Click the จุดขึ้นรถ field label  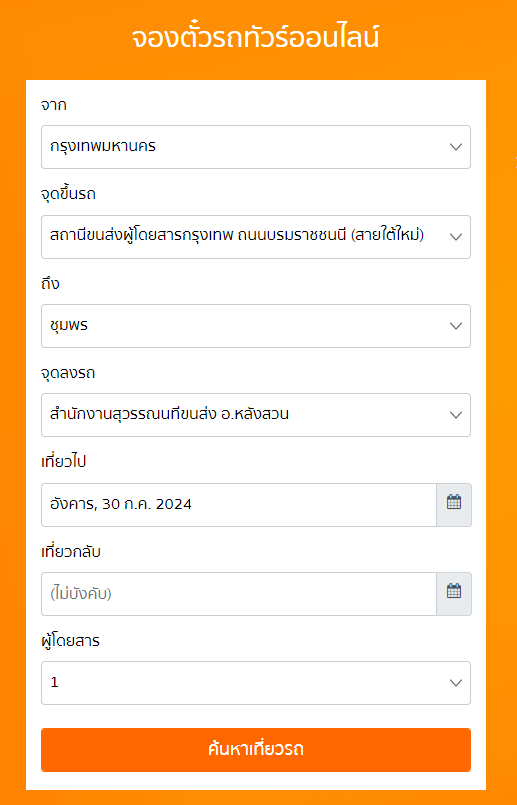68,194
